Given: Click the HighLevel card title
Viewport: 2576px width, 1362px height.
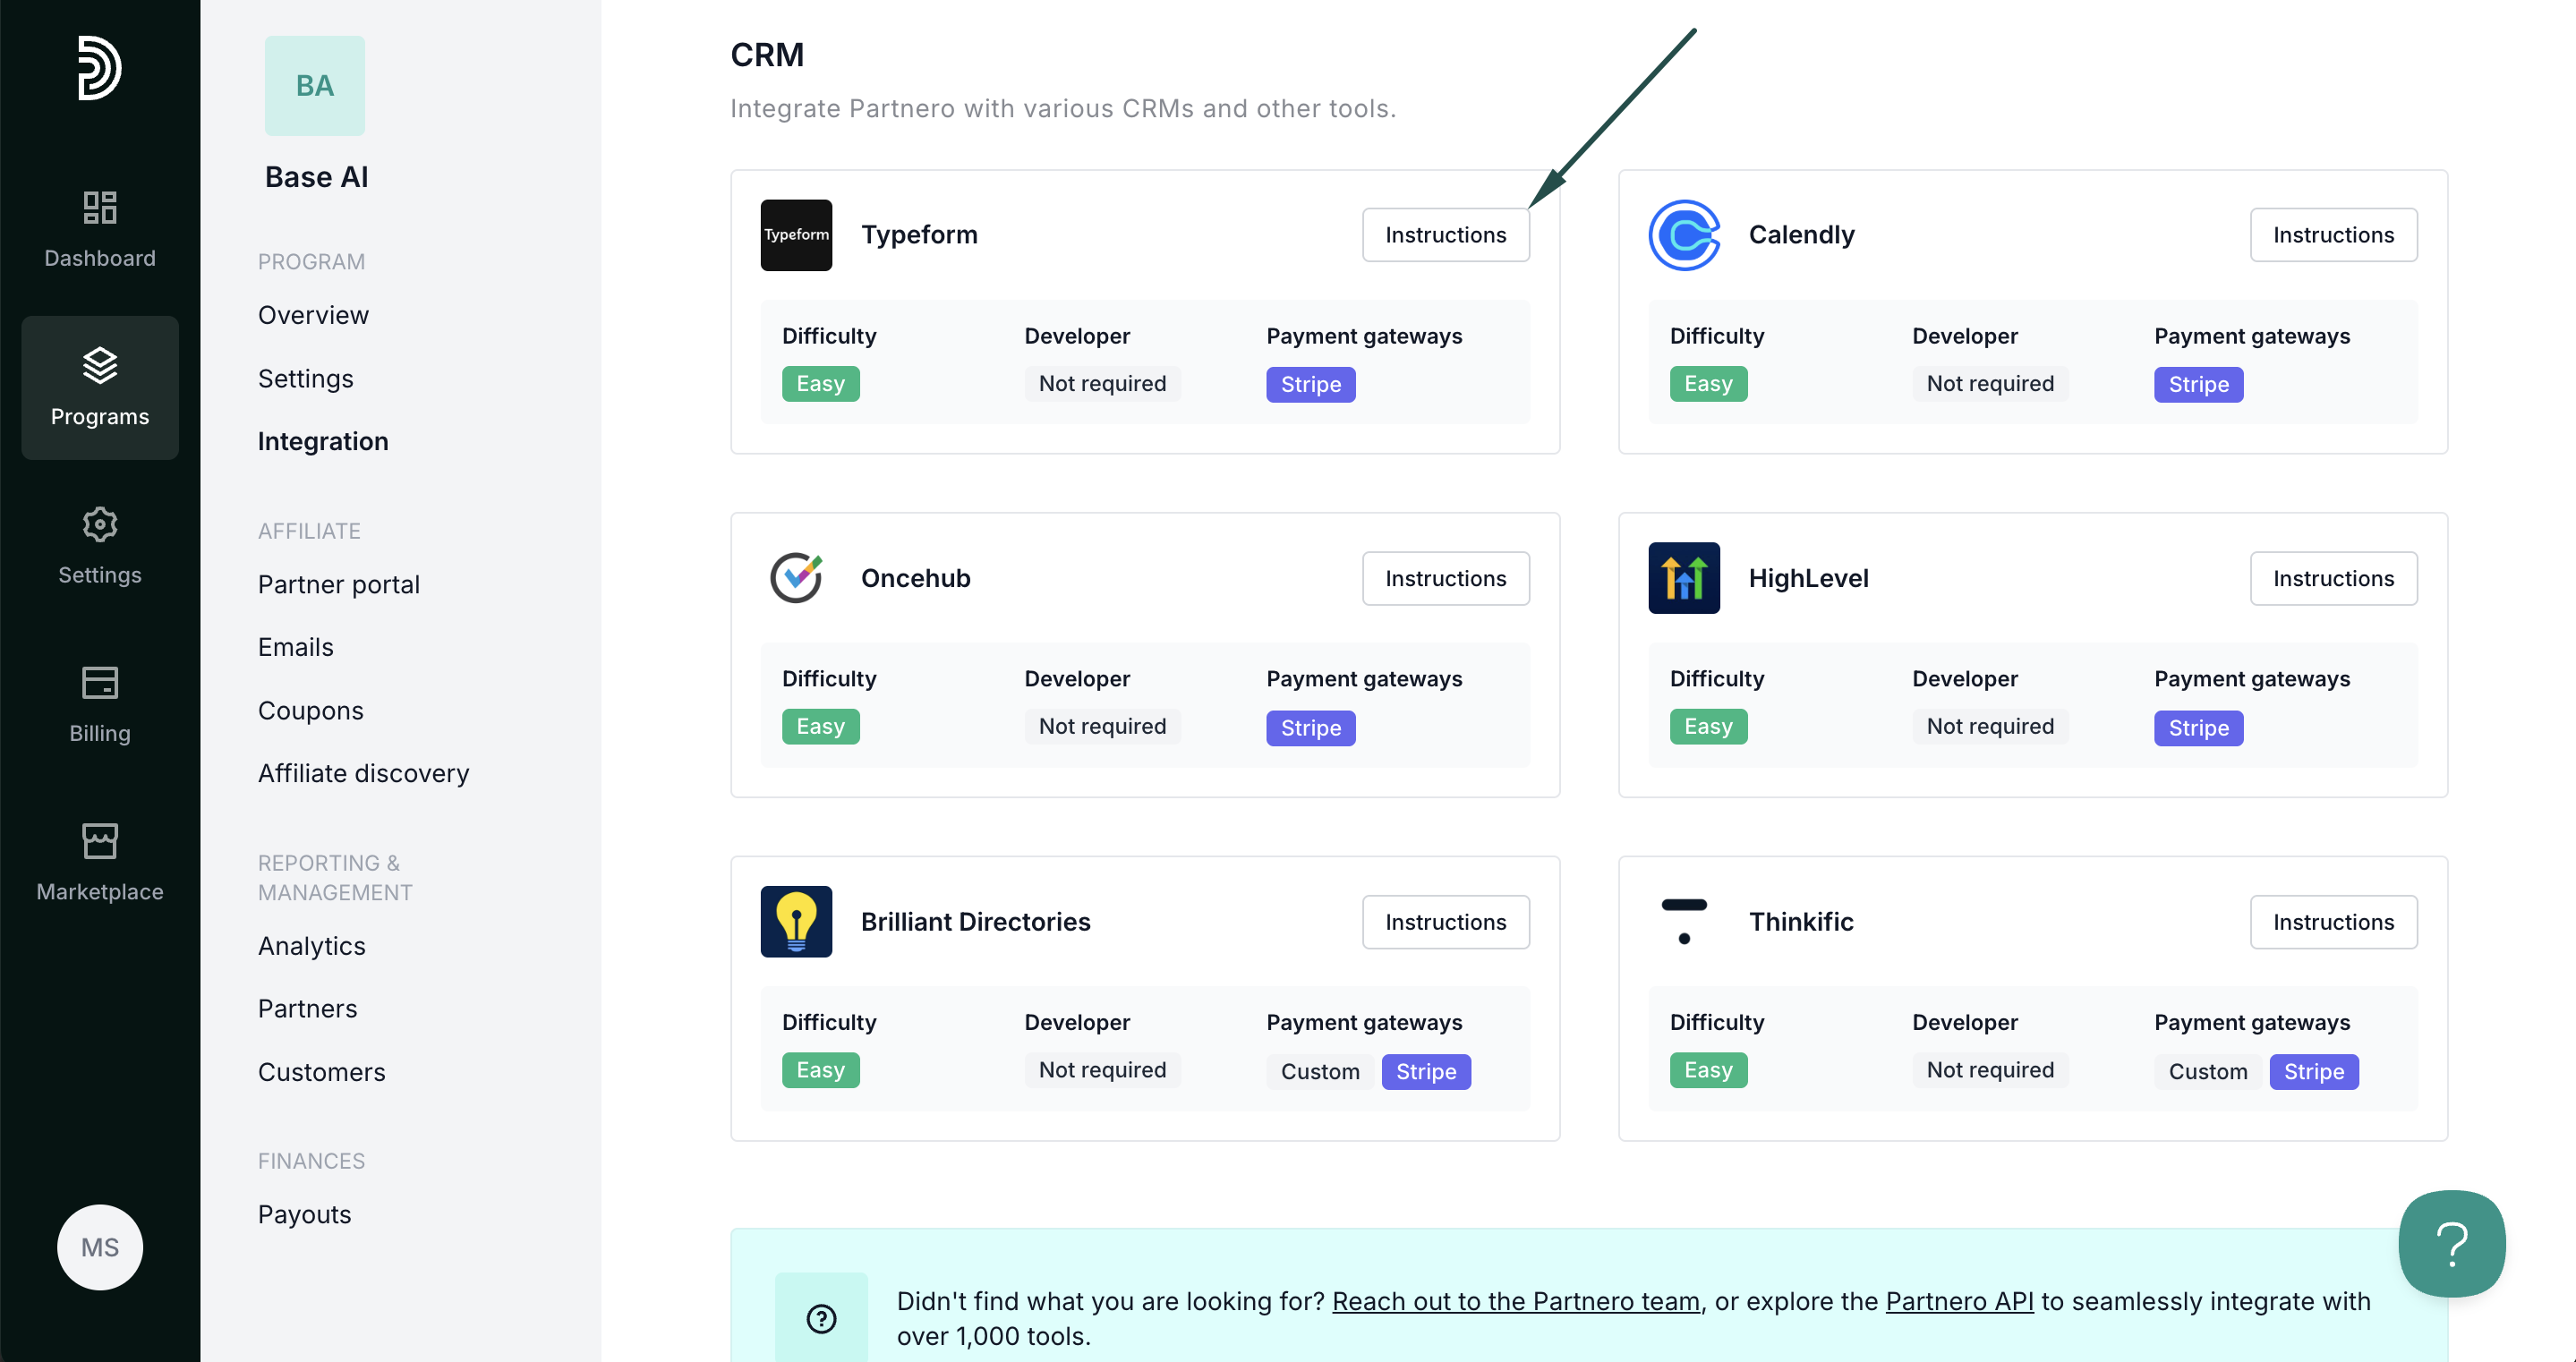Looking at the screenshot, I should tap(1808, 578).
